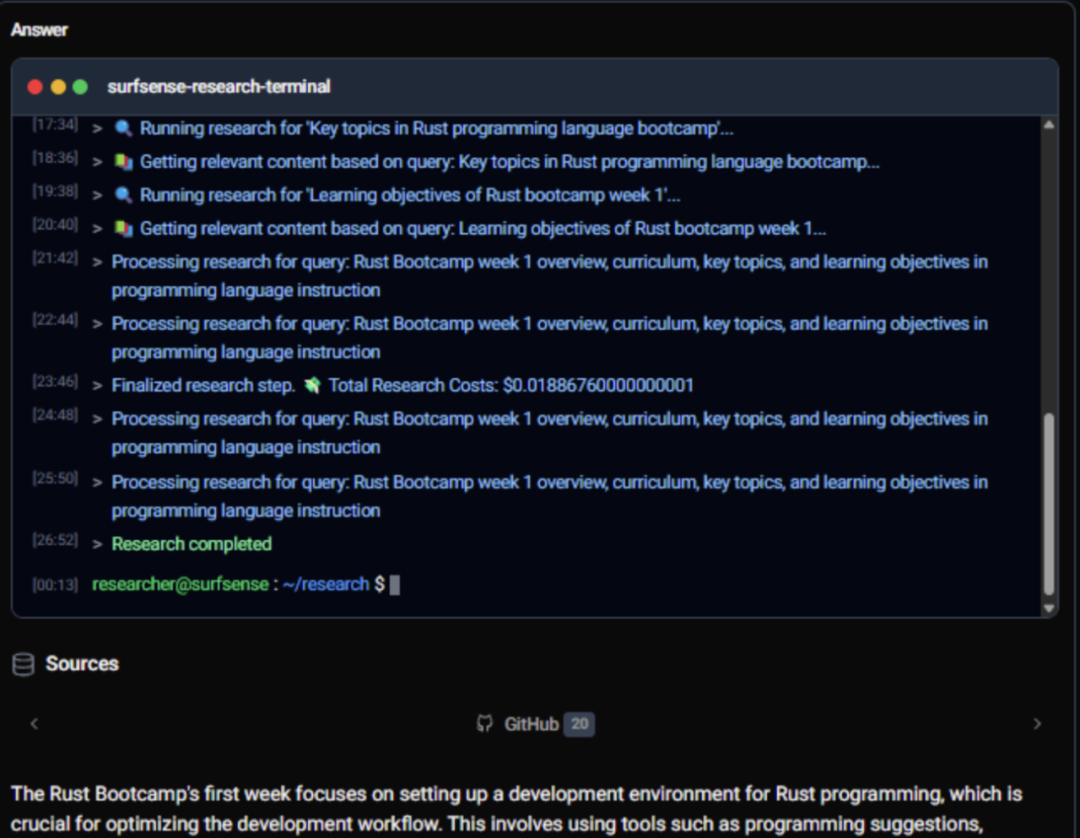Click the 'Getting relevant content' line at 18:36
The width and height of the screenshot is (1080, 838).
tap(510, 162)
